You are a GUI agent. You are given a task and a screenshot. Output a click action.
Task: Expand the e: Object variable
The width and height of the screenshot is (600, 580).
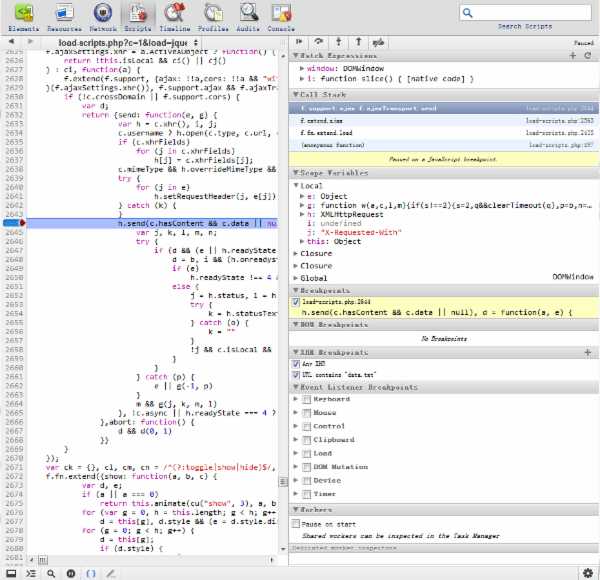tap(302, 196)
